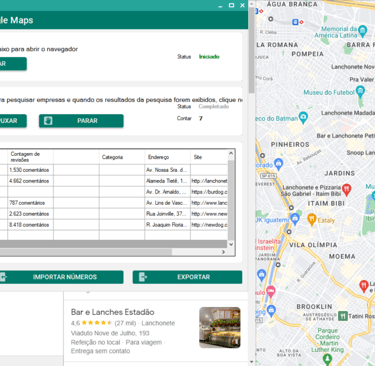Viewport: 375px width, 366px height.
Task: Close the extractor window
Action: pyautogui.click(x=242, y=5)
